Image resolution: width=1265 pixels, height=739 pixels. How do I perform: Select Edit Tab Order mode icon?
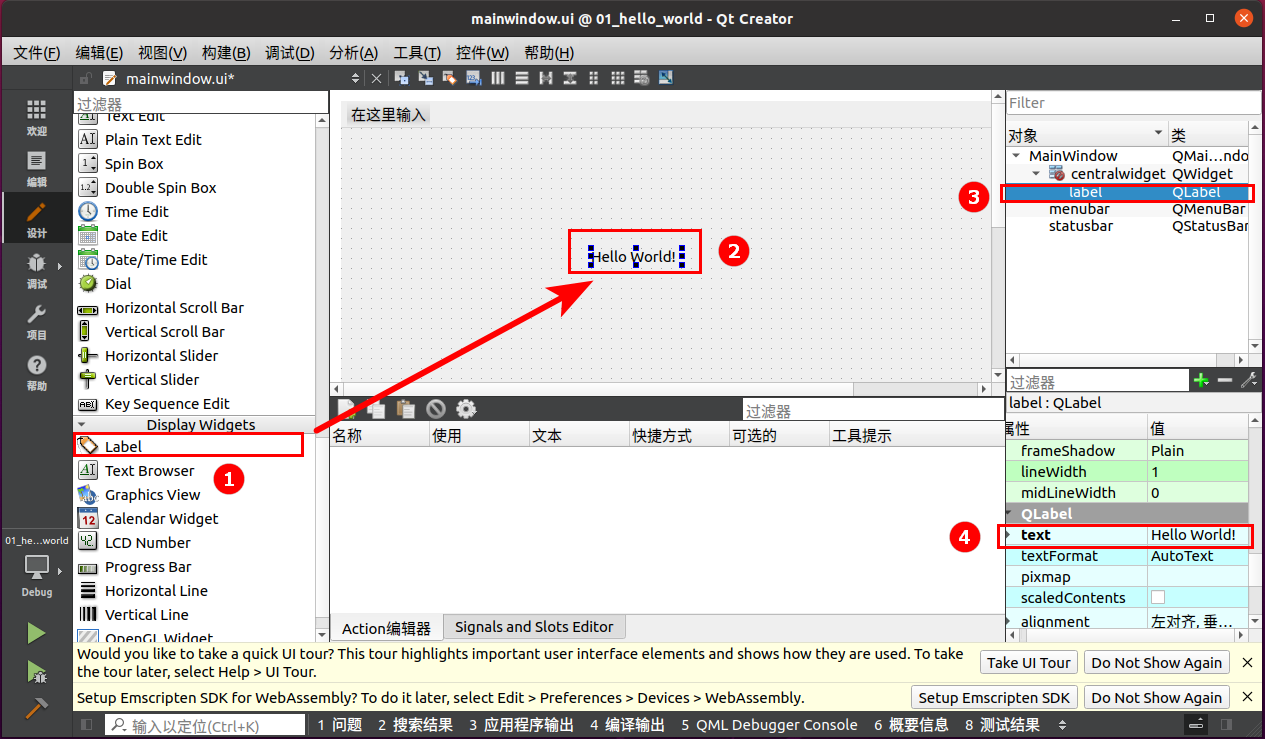[473, 78]
